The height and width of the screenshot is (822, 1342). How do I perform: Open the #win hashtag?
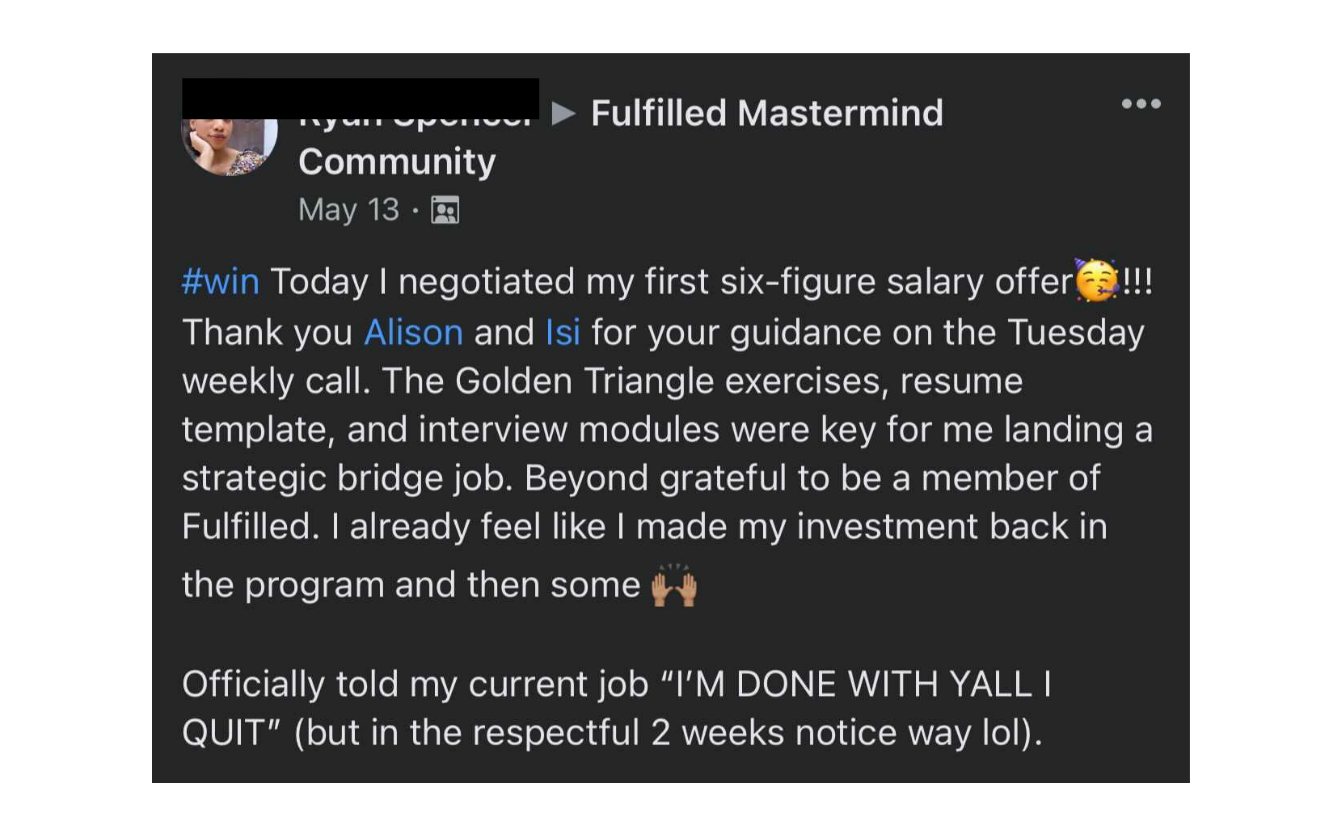click(221, 282)
